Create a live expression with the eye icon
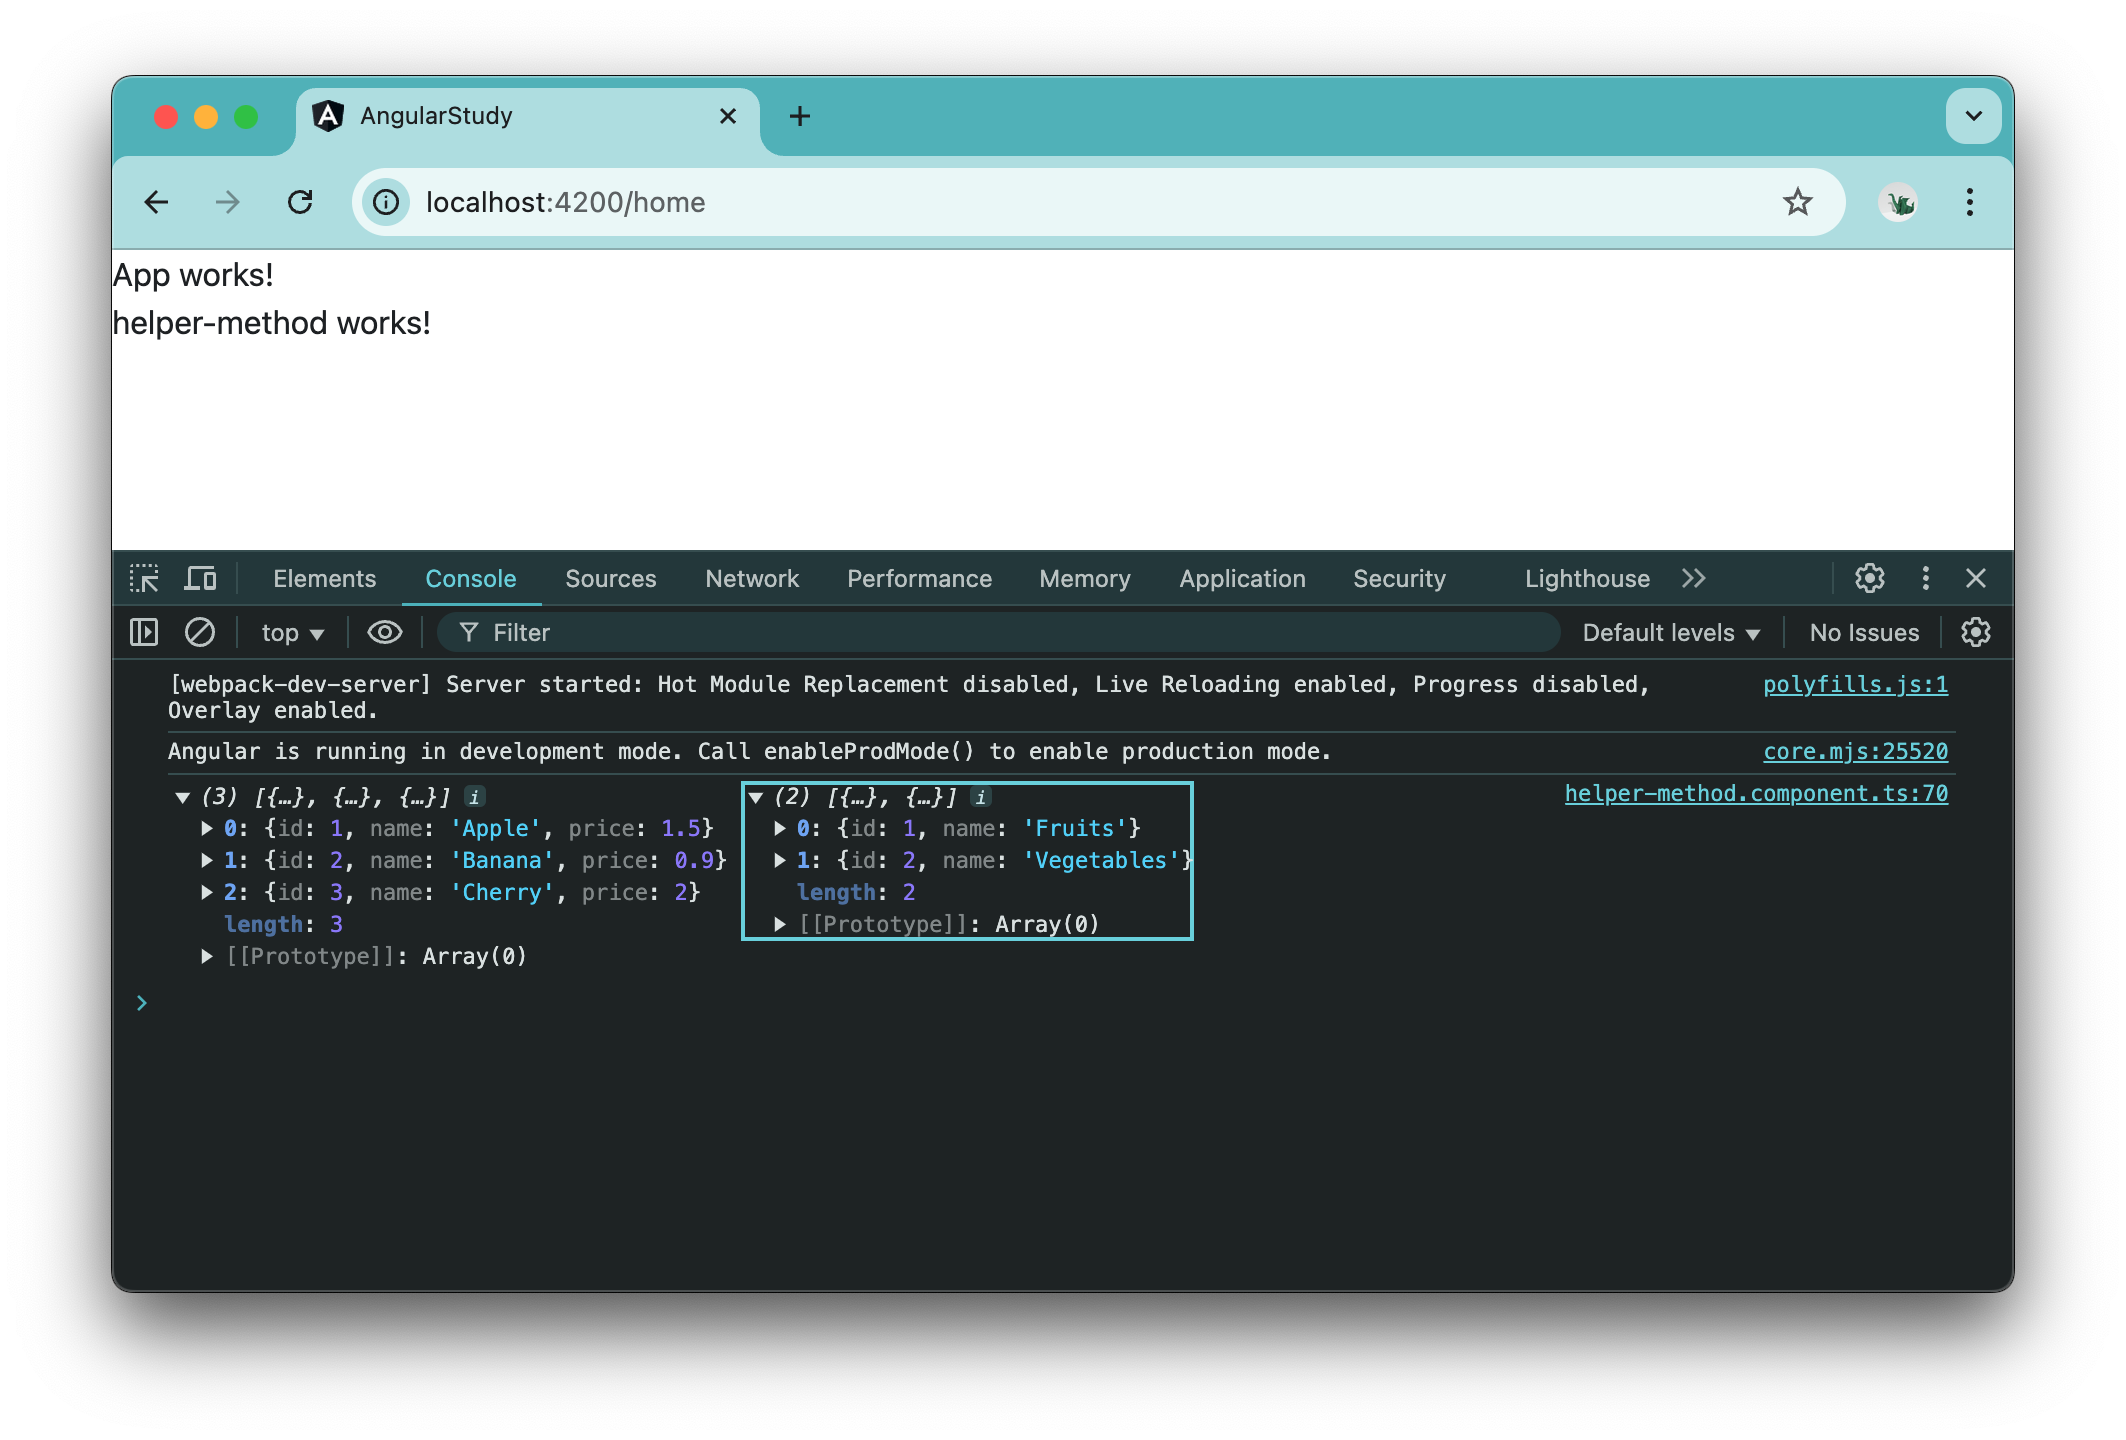The height and width of the screenshot is (1440, 2126). 384,632
